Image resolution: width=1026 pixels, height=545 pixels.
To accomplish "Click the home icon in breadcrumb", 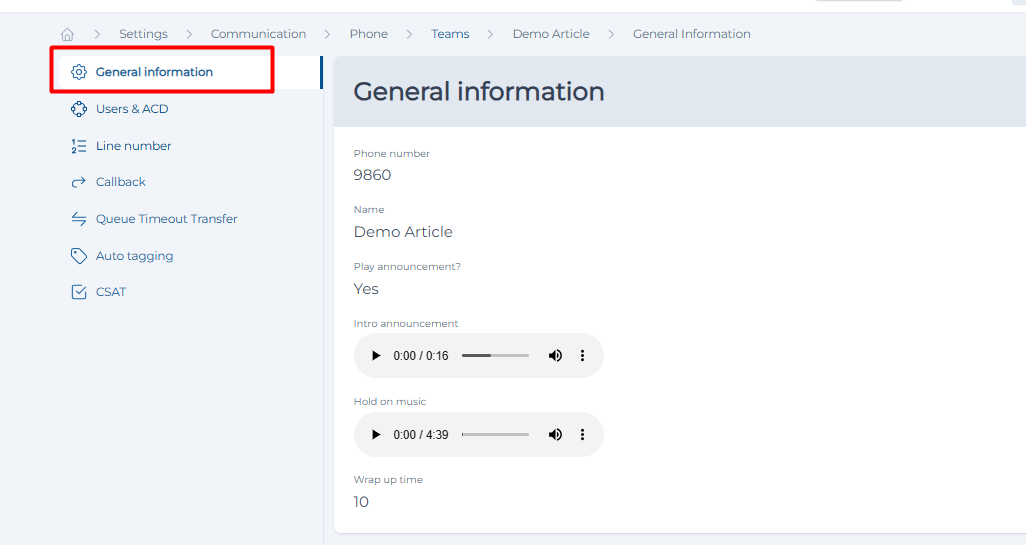I will coord(67,34).
